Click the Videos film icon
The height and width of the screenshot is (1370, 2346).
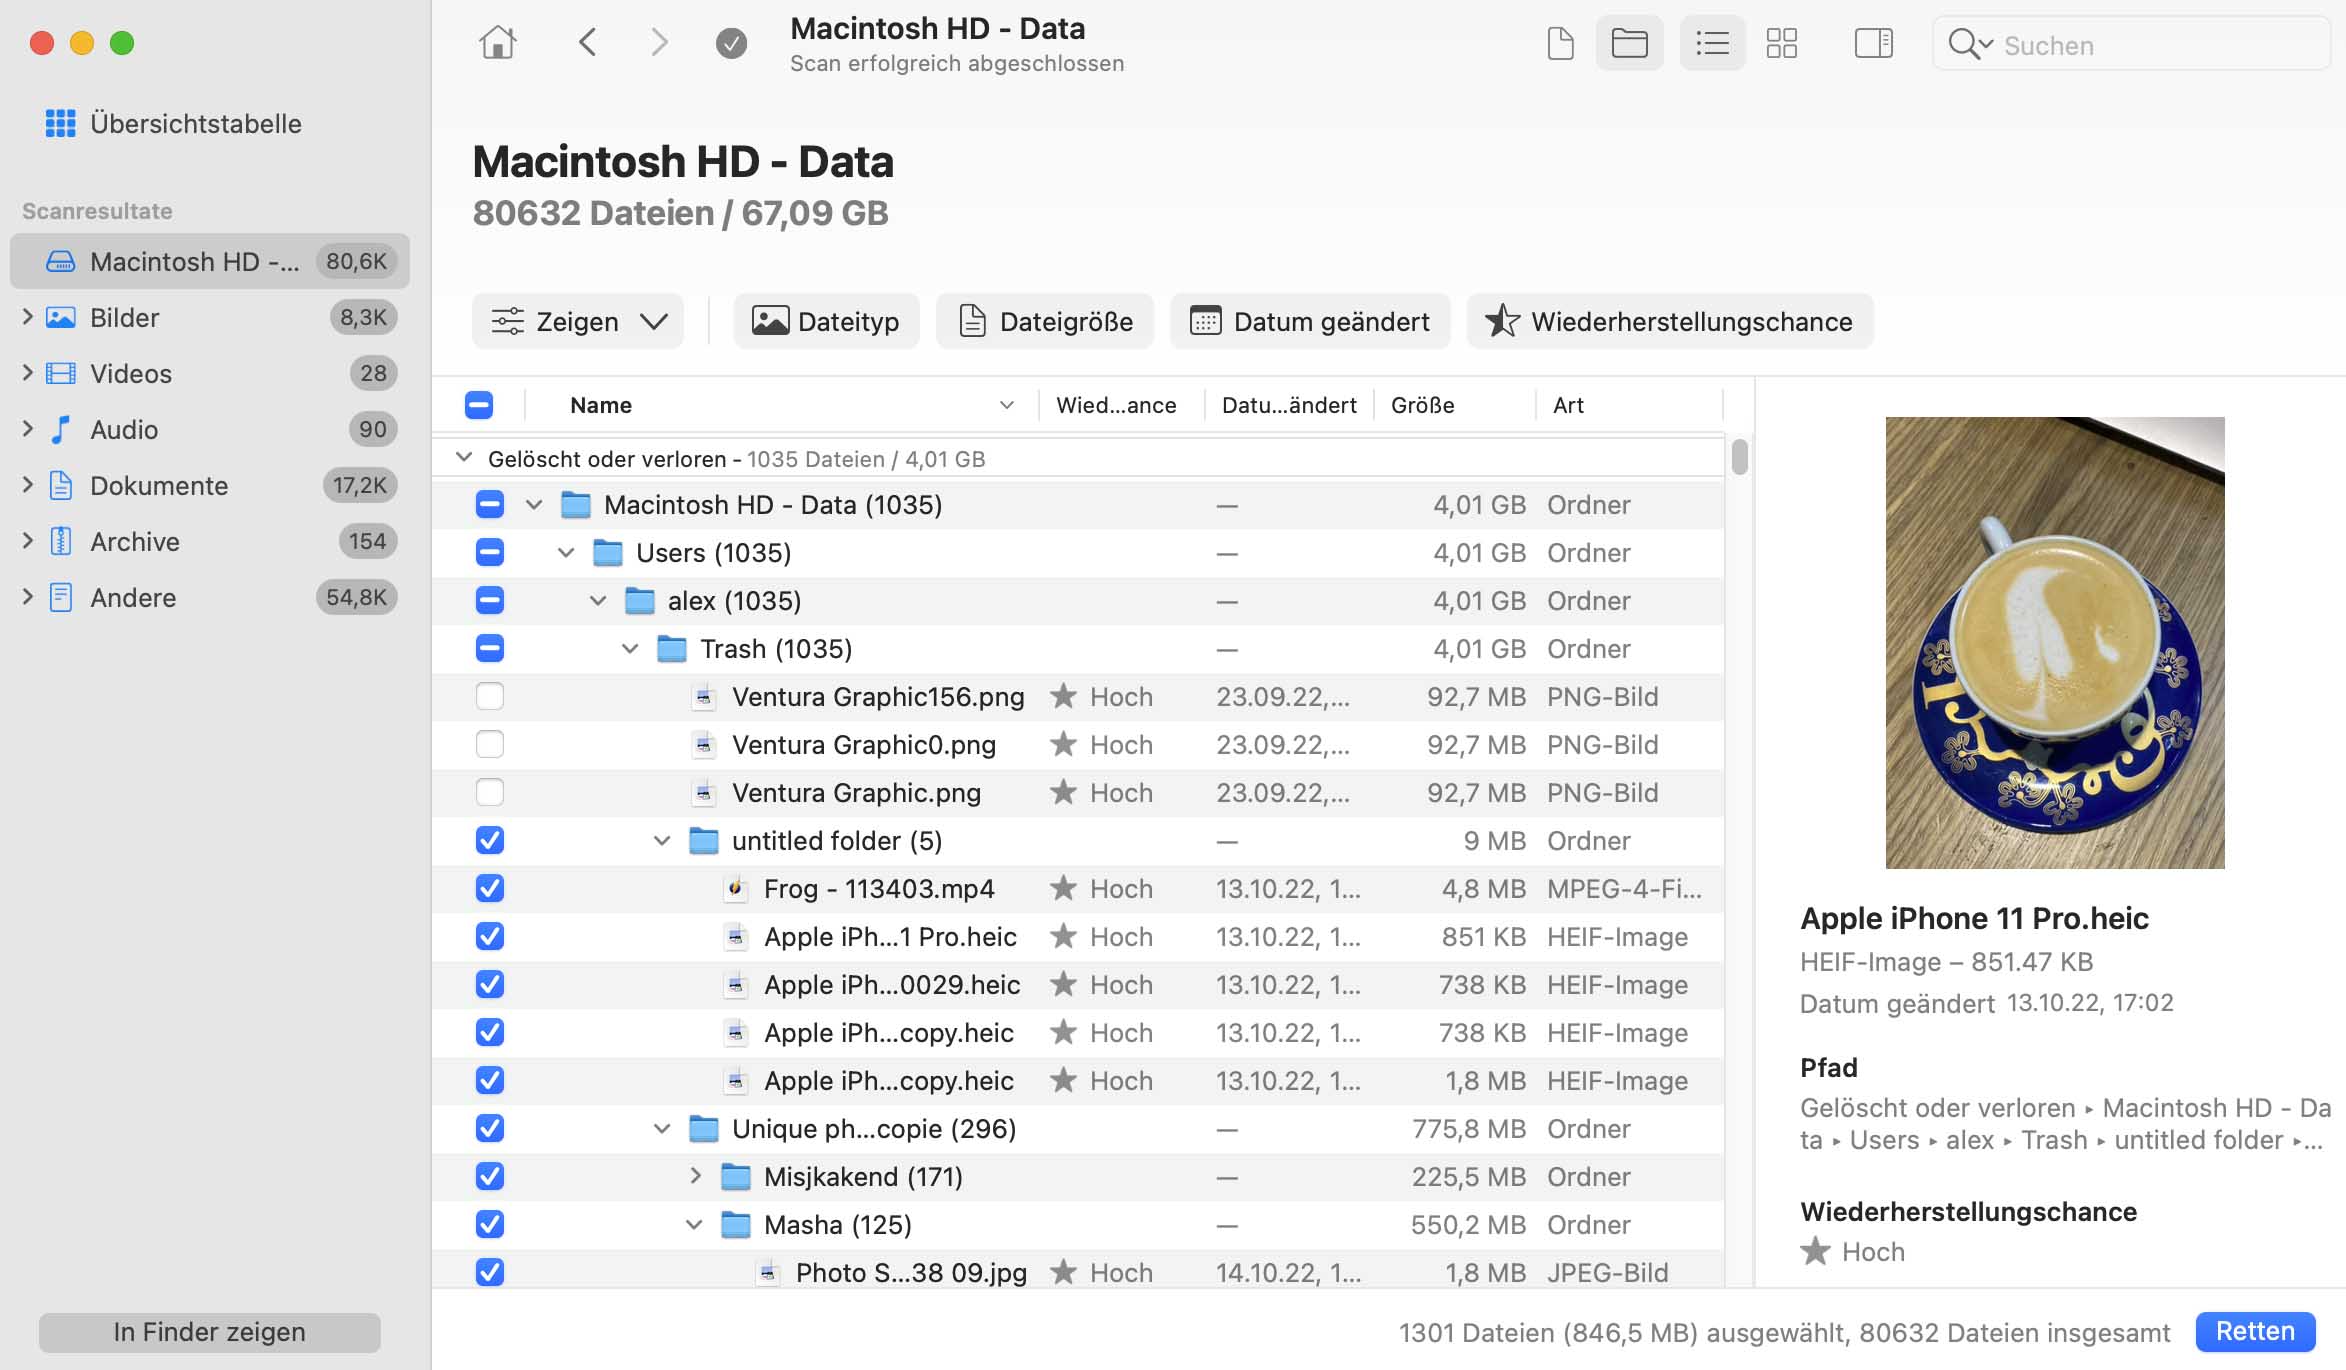[61, 373]
